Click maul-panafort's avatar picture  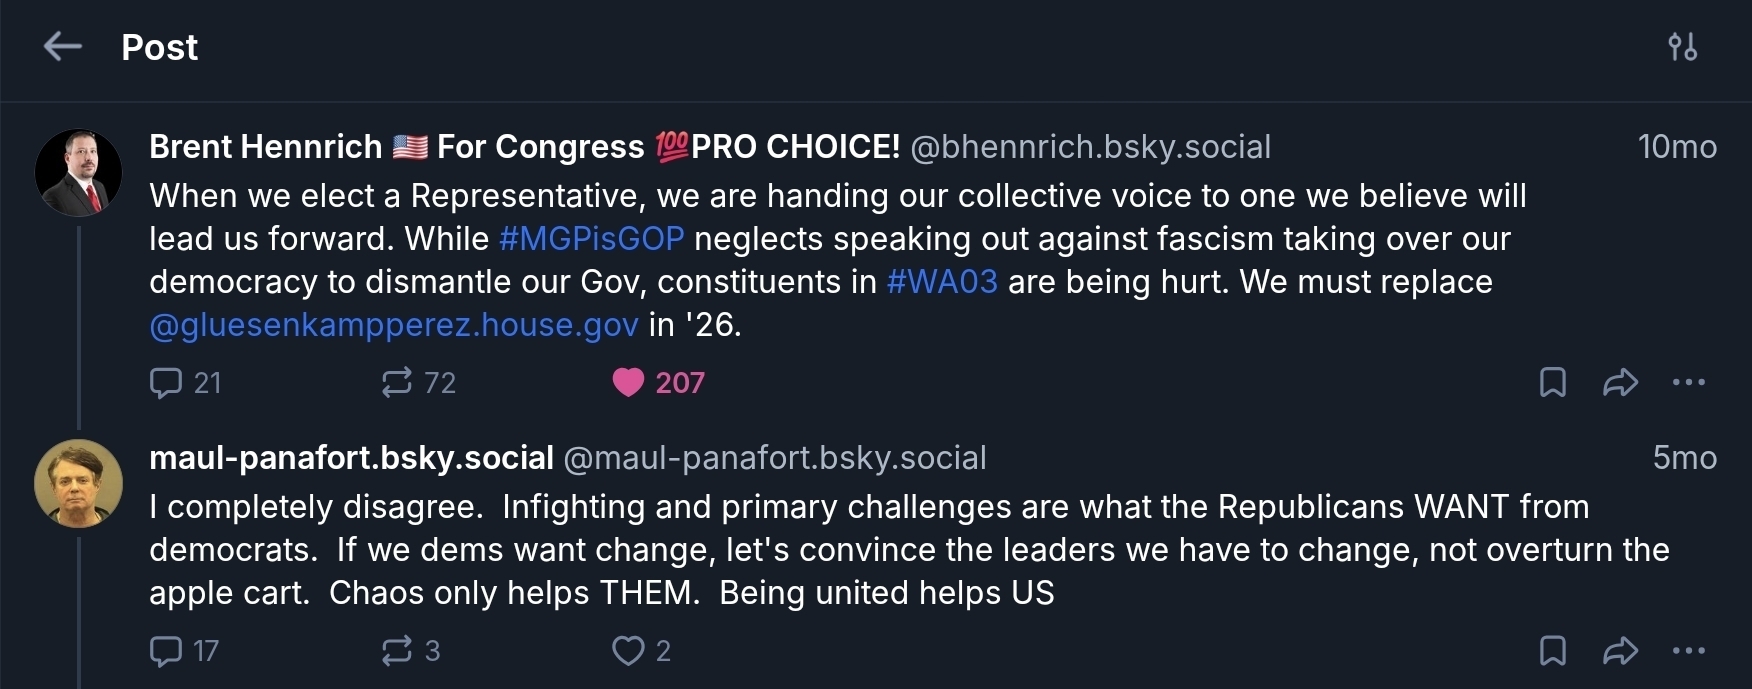[x=78, y=483]
